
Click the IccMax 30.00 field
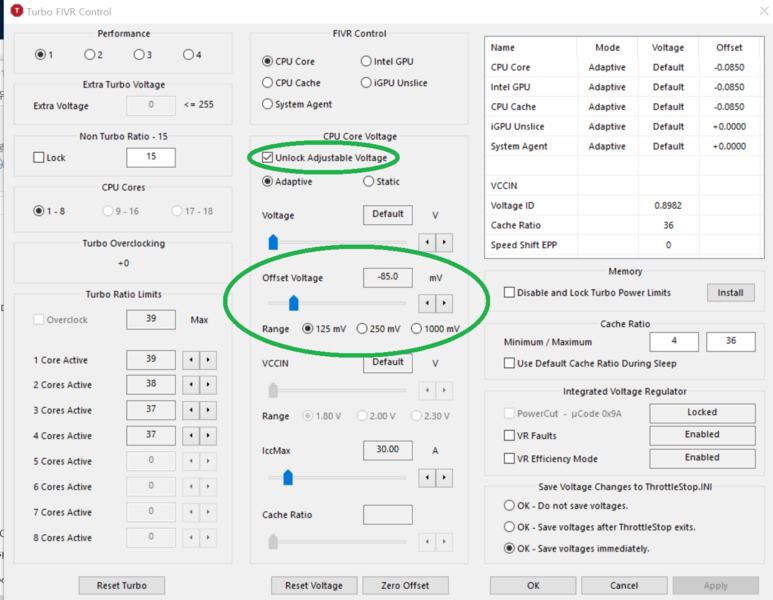(x=388, y=450)
